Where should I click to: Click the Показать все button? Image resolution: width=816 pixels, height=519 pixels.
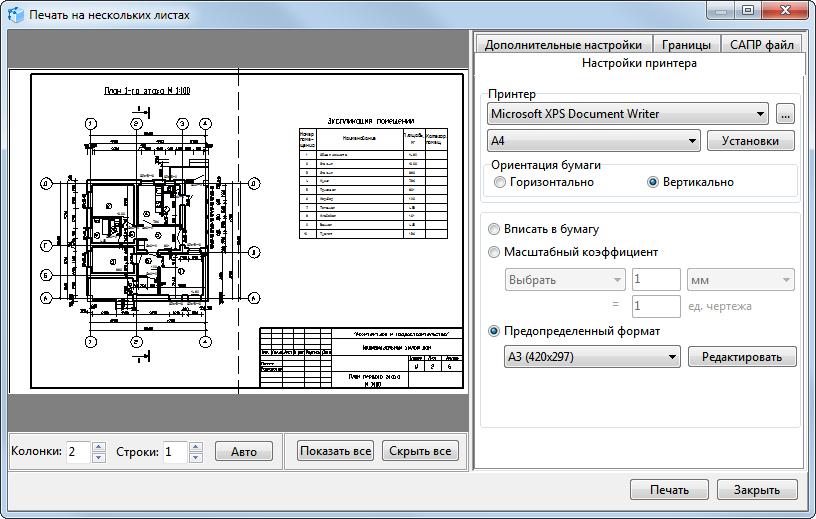click(336, 452)
